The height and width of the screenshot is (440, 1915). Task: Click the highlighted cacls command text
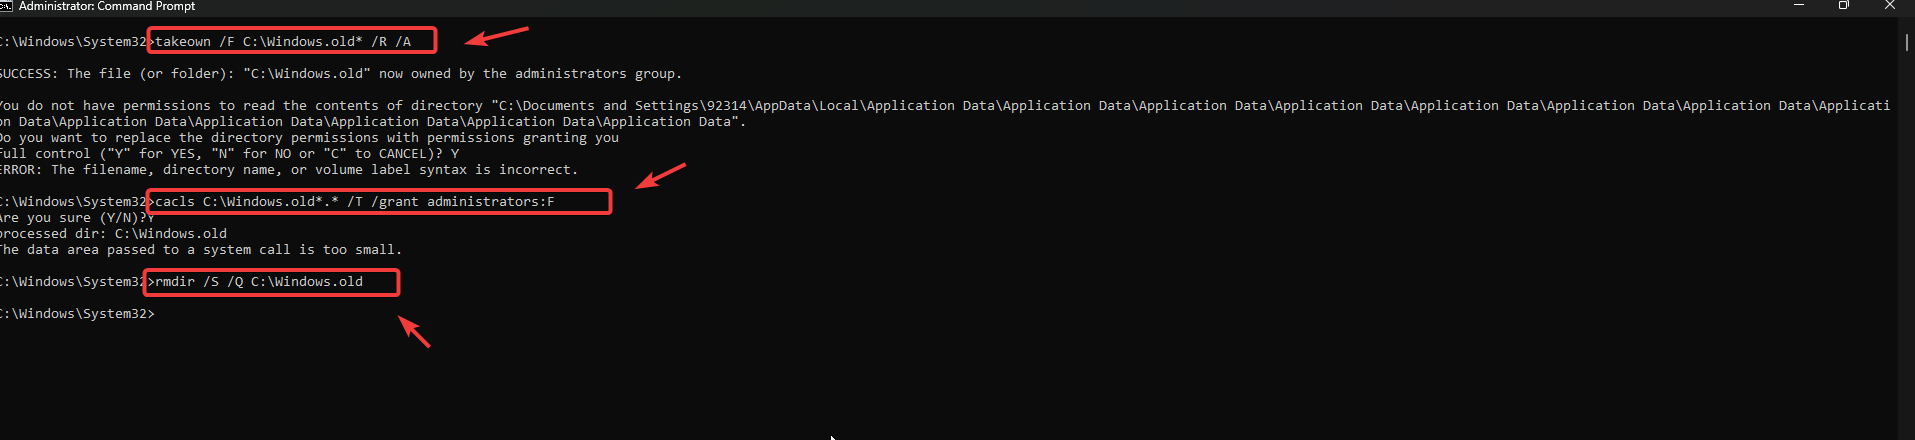355,202
